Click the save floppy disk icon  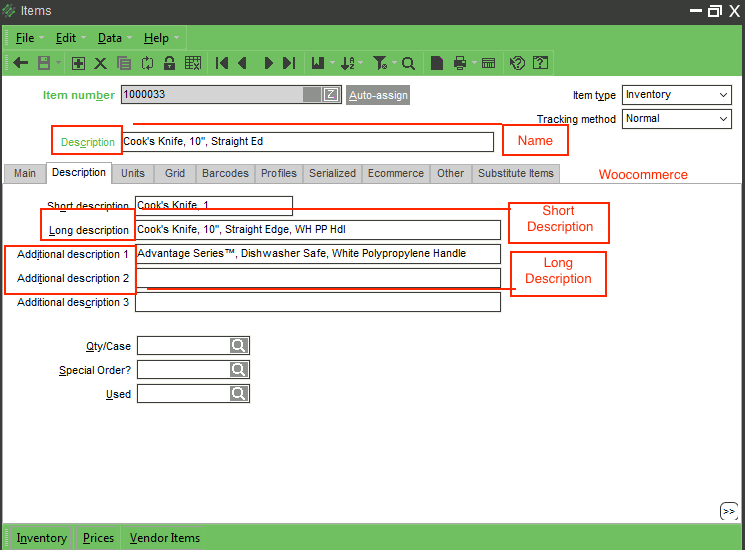point(44,63)
